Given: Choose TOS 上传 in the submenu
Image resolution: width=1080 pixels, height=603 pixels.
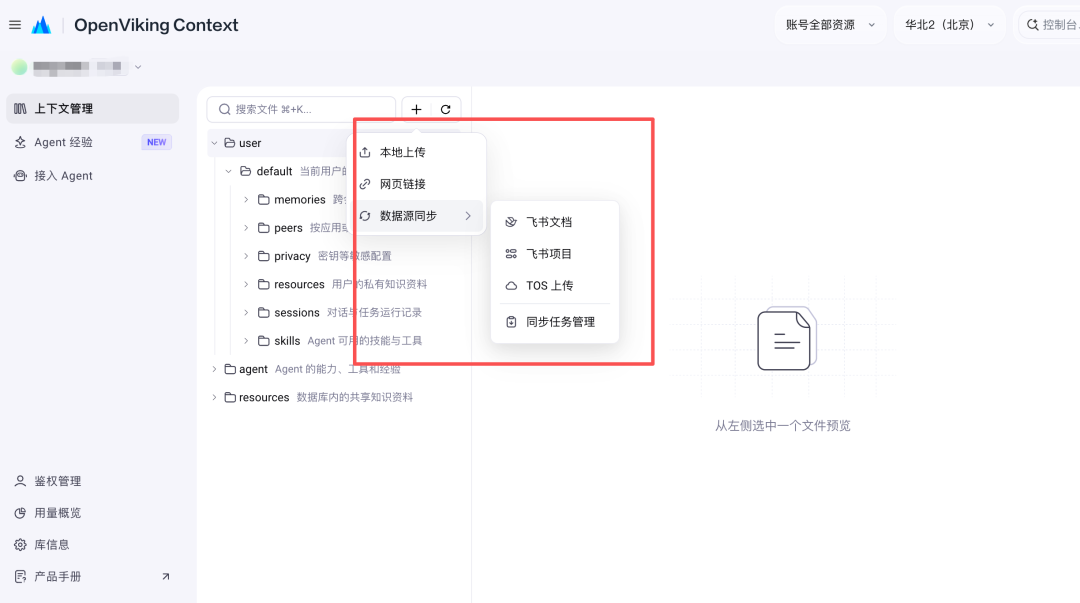Looking at the screenshot, I should pyautogui.click(x=554, y=285).
